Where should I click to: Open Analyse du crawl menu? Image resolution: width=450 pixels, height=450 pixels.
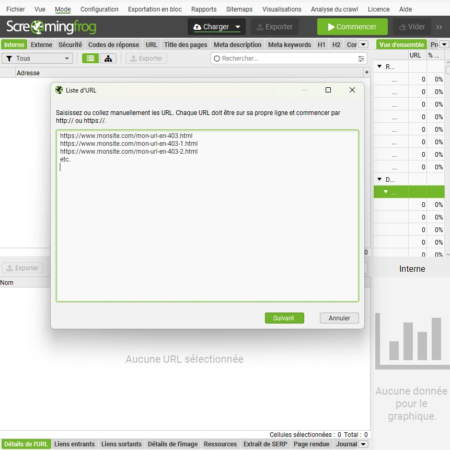click(x=334, y=9)
